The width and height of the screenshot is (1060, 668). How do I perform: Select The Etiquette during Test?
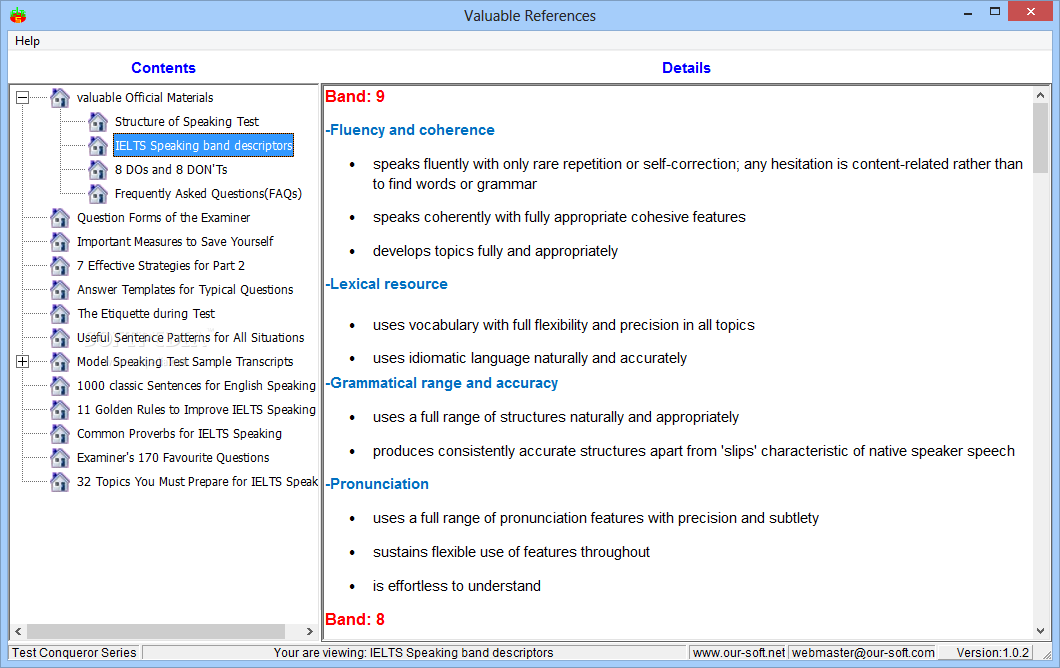146,314
